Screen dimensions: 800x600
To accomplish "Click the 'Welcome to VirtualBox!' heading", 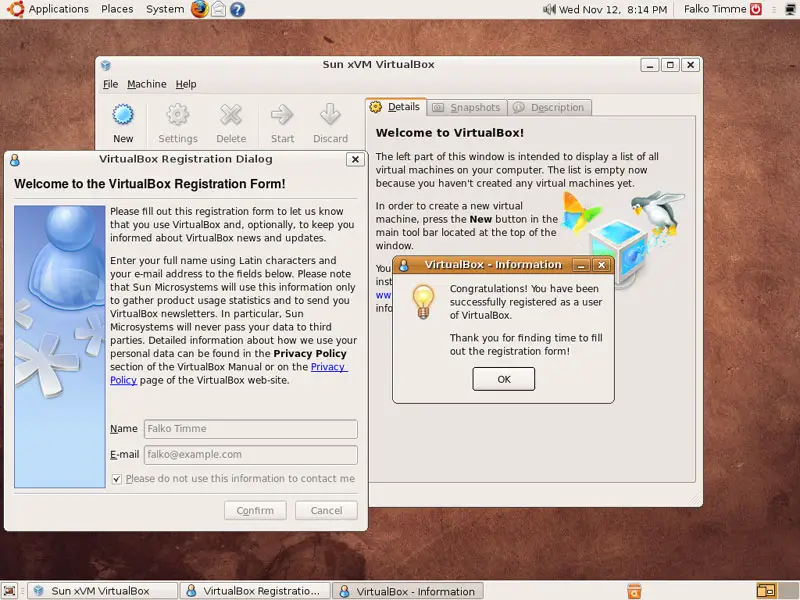I will tap(449, 133).
